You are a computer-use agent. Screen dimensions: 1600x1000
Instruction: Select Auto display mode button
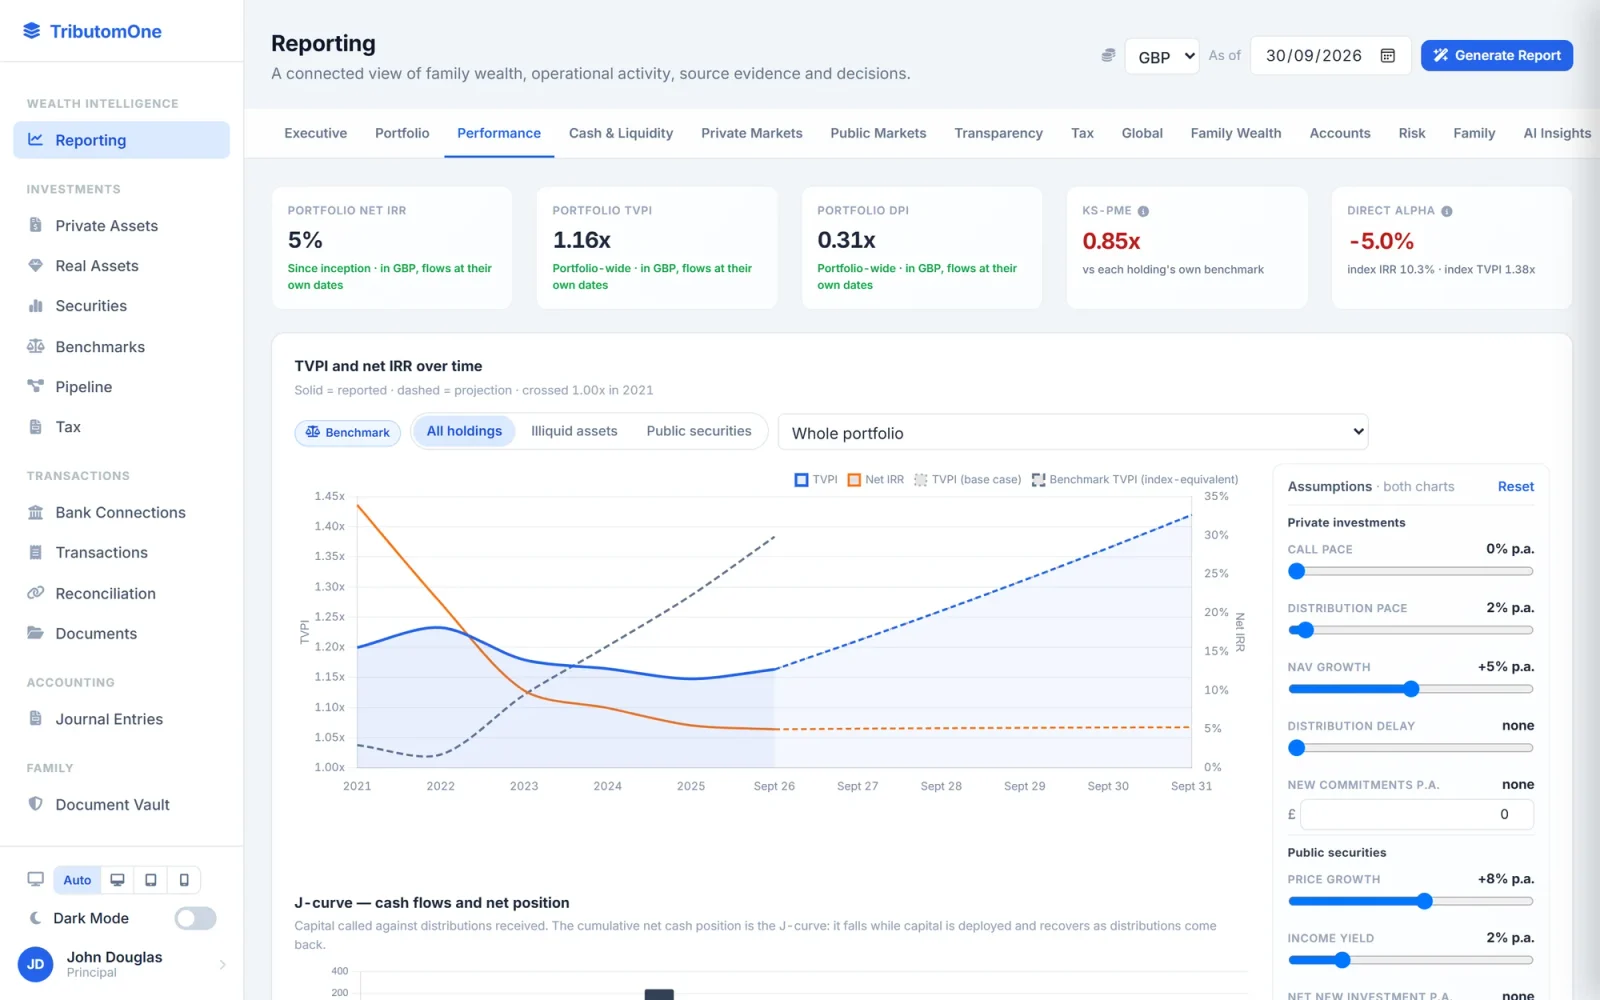click(x=77, y=880)
